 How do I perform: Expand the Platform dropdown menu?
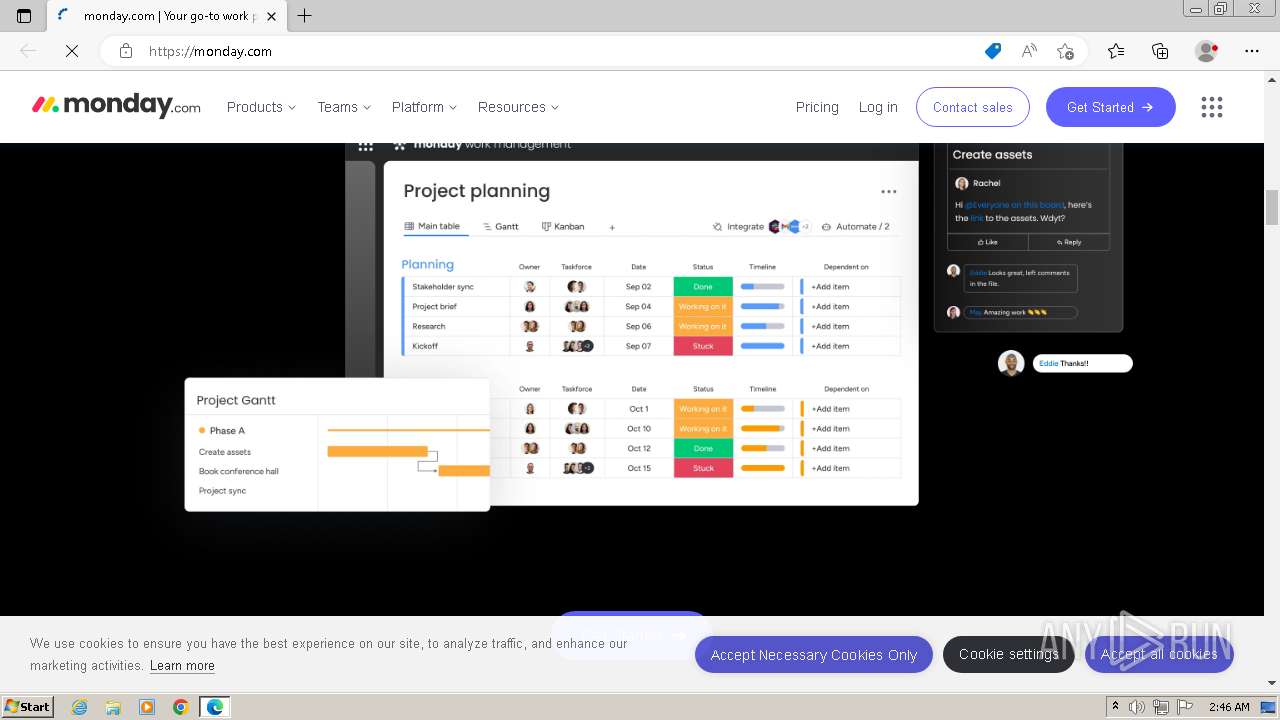click(x=424, y=107)
